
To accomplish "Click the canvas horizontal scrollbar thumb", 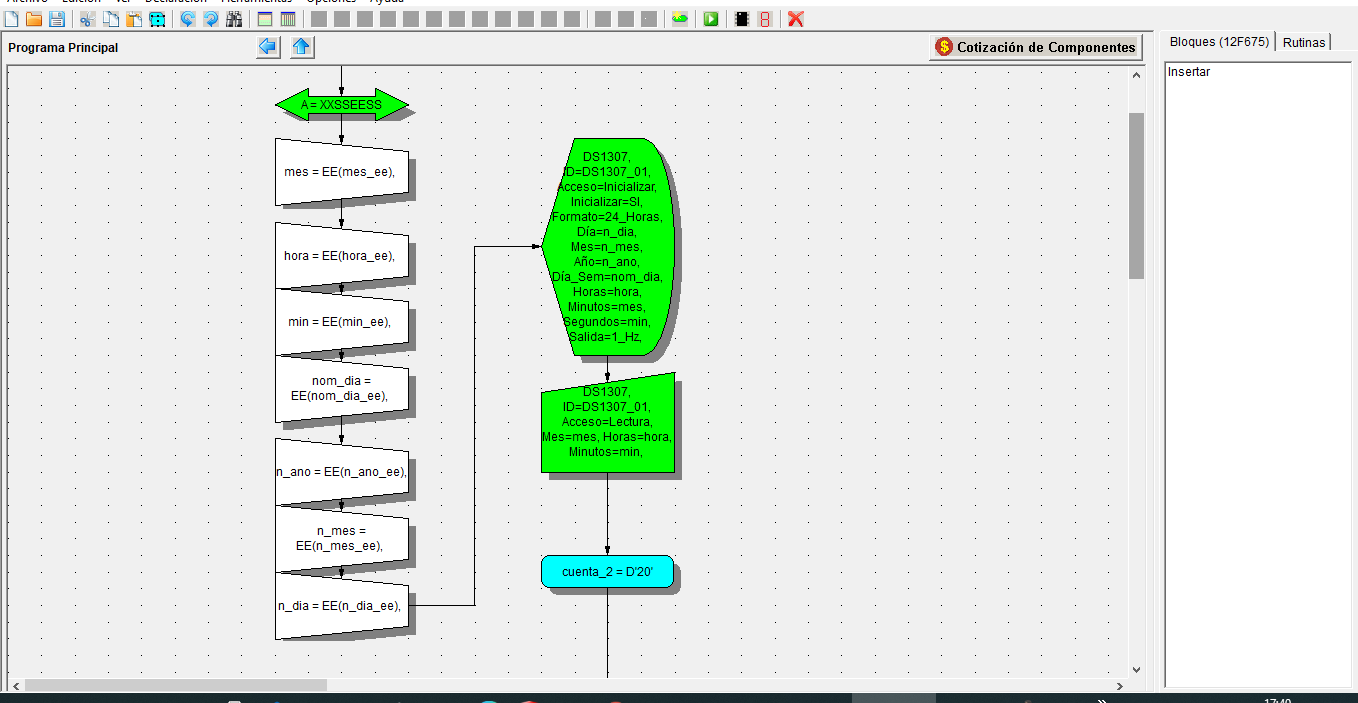I will pyautogui.click(x=176, y=686).
